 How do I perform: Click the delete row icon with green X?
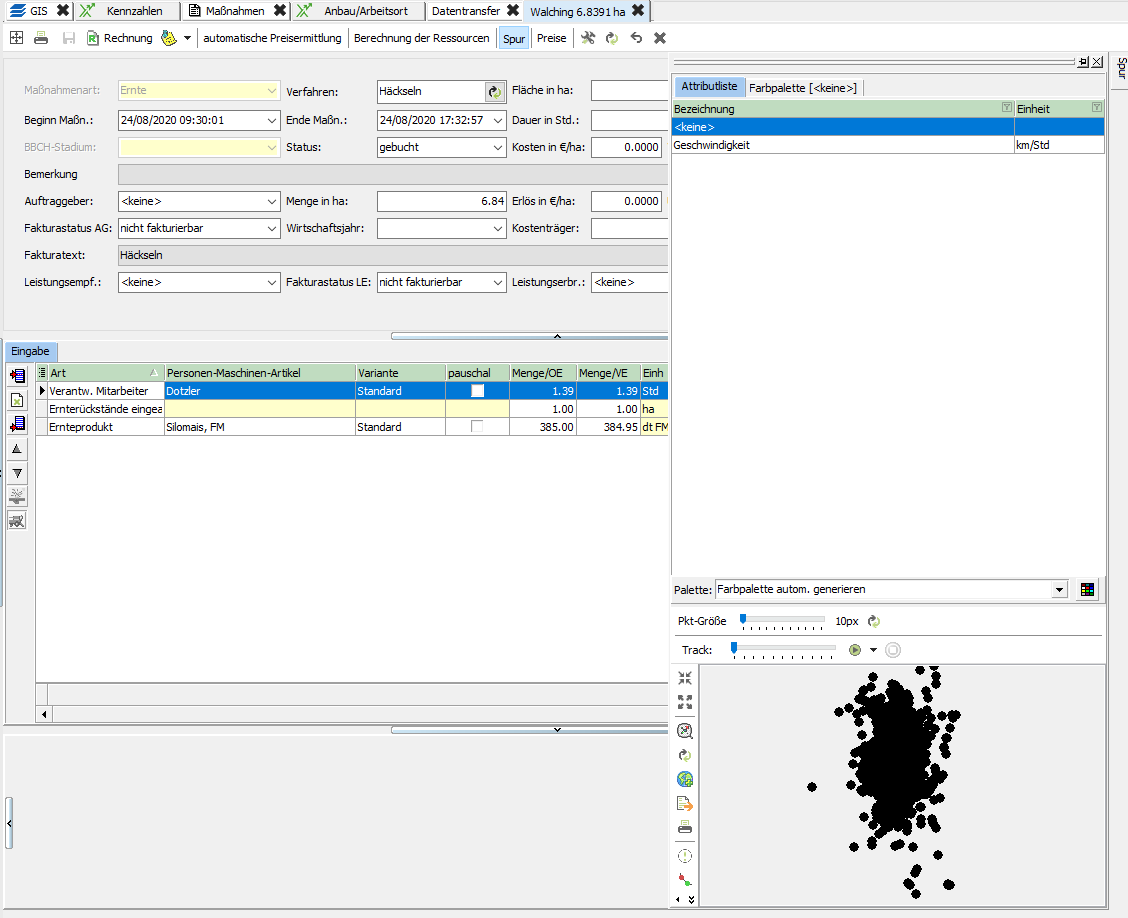(17, 400)
